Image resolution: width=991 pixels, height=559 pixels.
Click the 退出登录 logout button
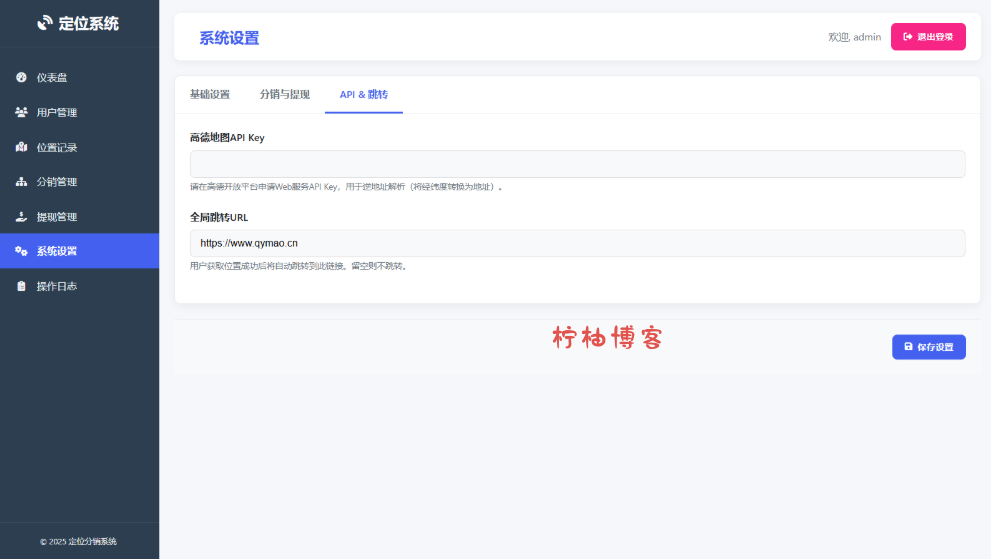tap(928, 37)
